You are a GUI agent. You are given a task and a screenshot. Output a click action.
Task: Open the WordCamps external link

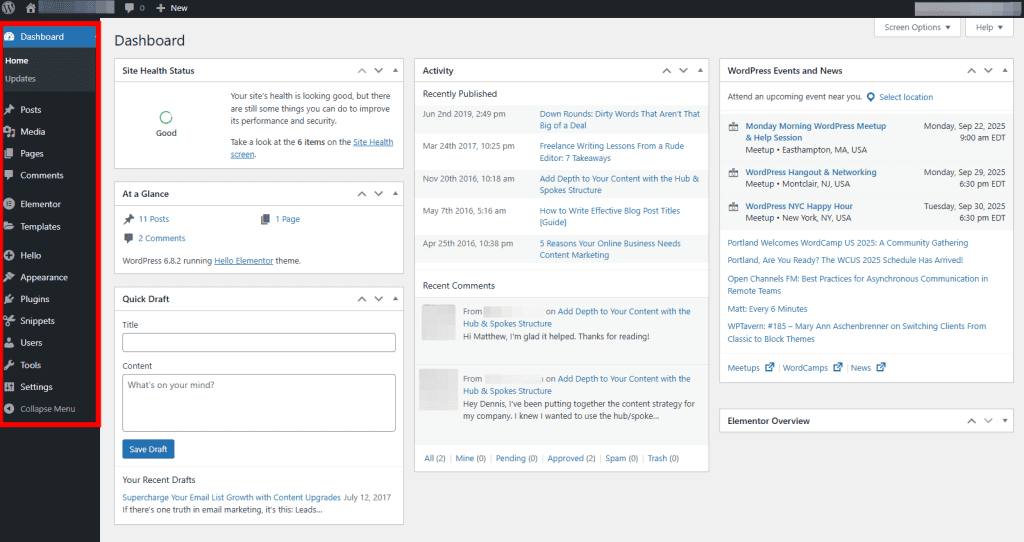click(x=812, y=368)
